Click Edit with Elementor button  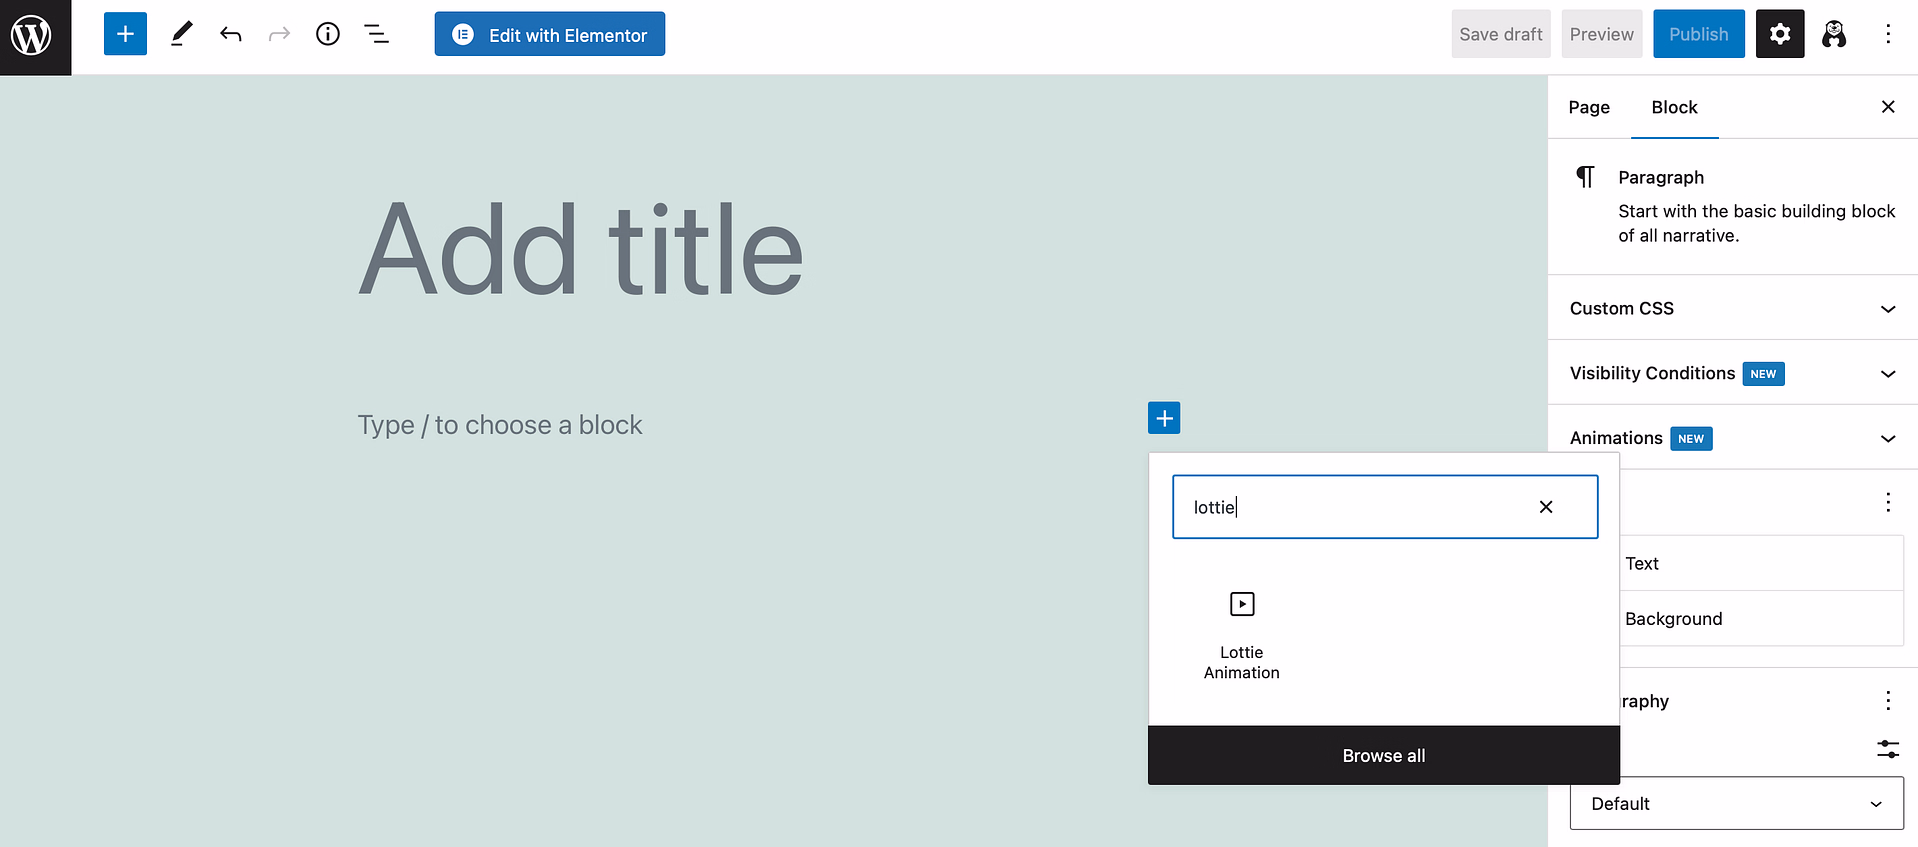point(550,34)
